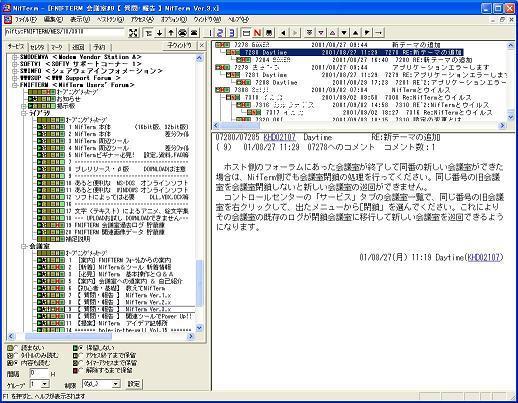The image size is (518, 403).
Task: Select 解除するまで保留 radio option
Action: click(81, 370)
